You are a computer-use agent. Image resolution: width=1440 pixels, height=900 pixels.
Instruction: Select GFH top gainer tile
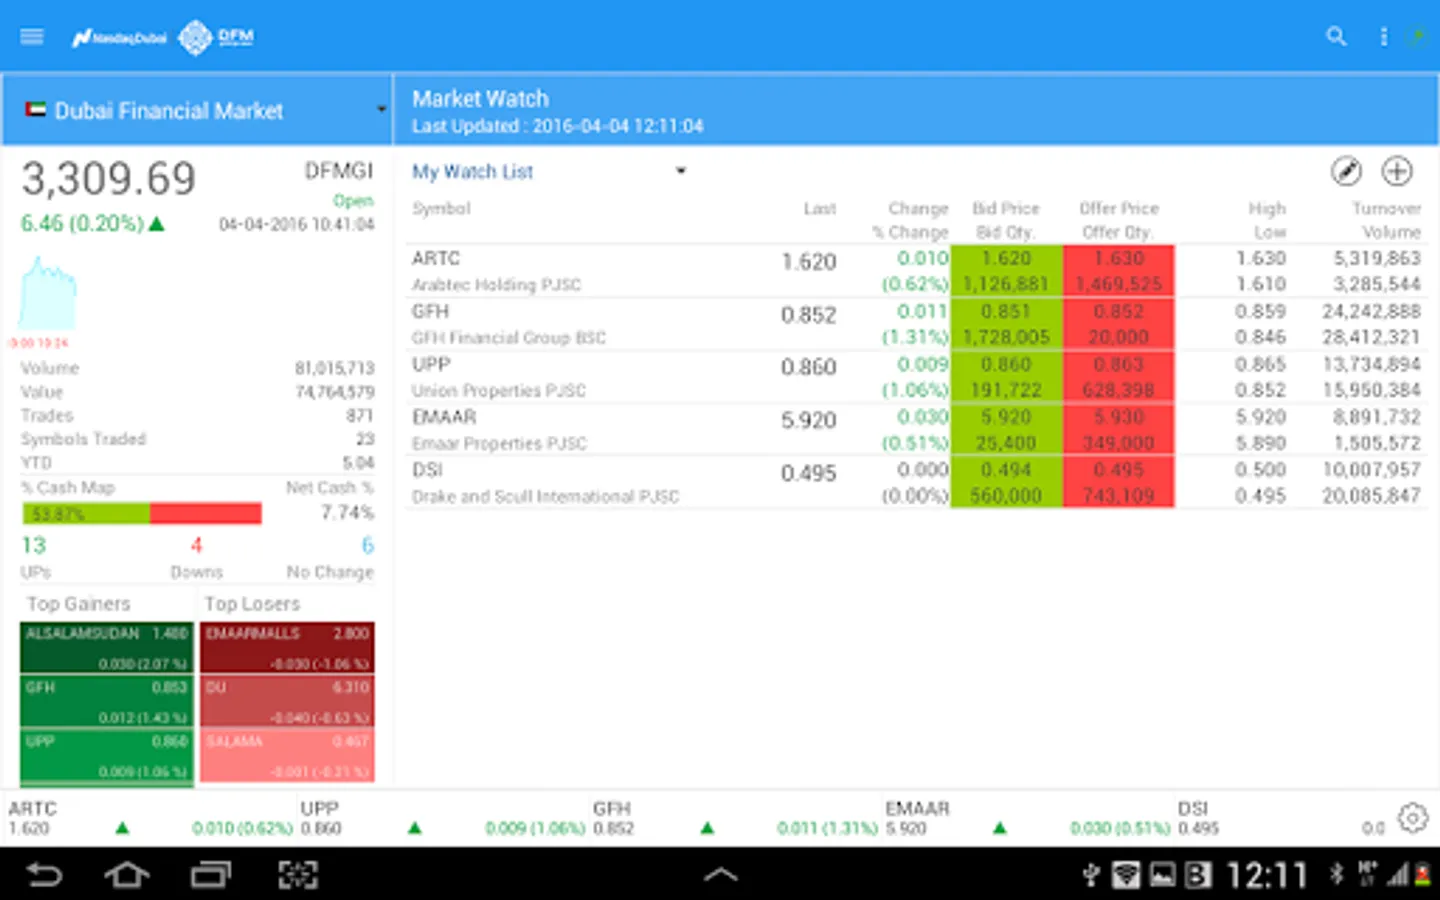(x=107, y=702)
